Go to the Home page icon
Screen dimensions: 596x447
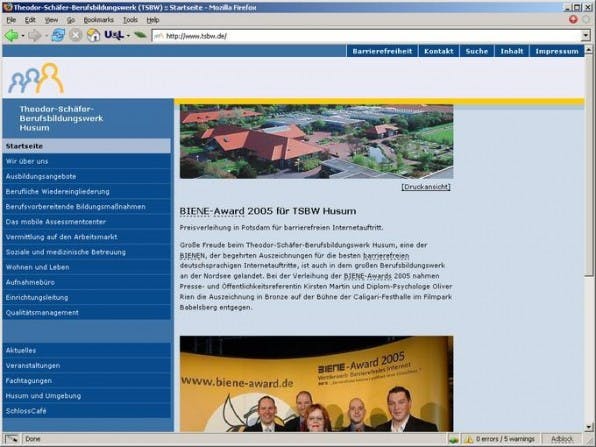click(x=93, y=35)
